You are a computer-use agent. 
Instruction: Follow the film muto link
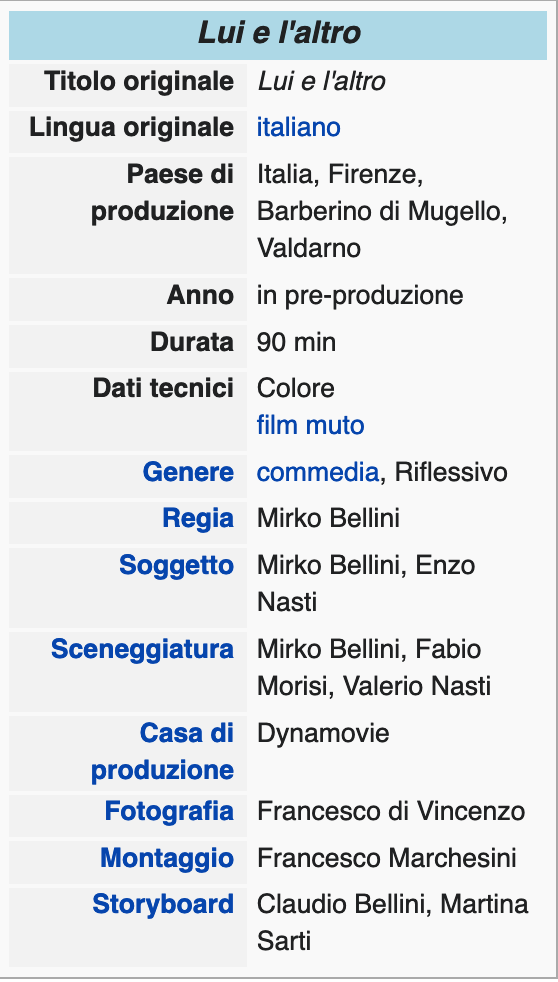tap(311, 425)
